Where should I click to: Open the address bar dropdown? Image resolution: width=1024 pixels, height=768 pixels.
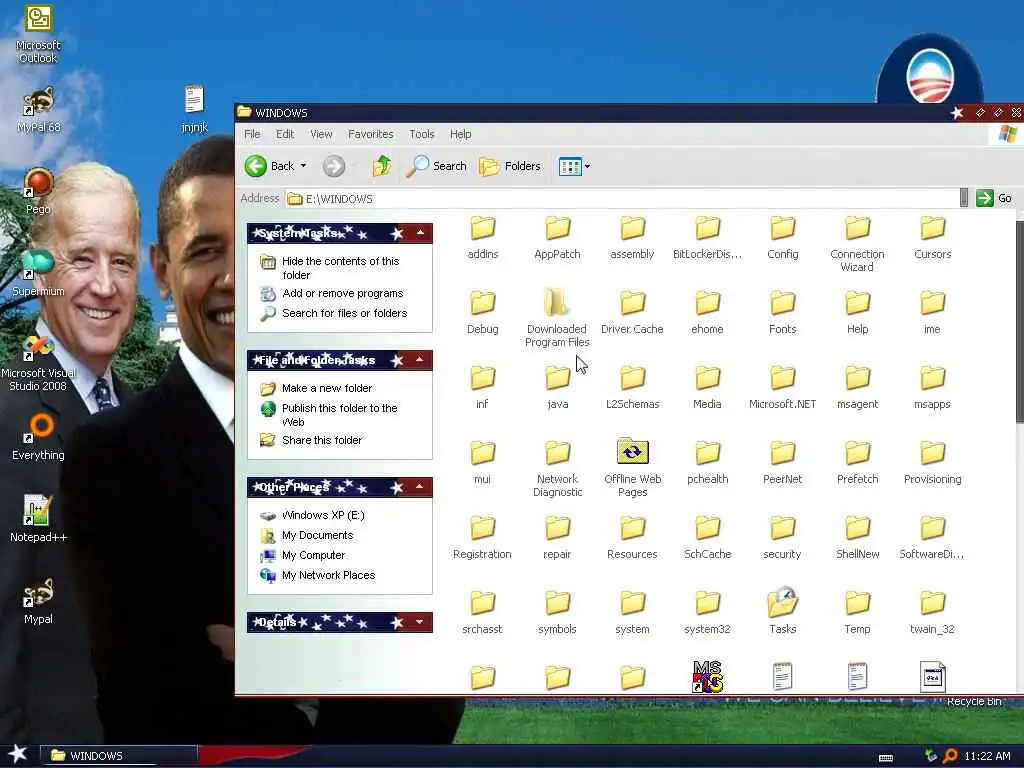click(x=963, y=198)
